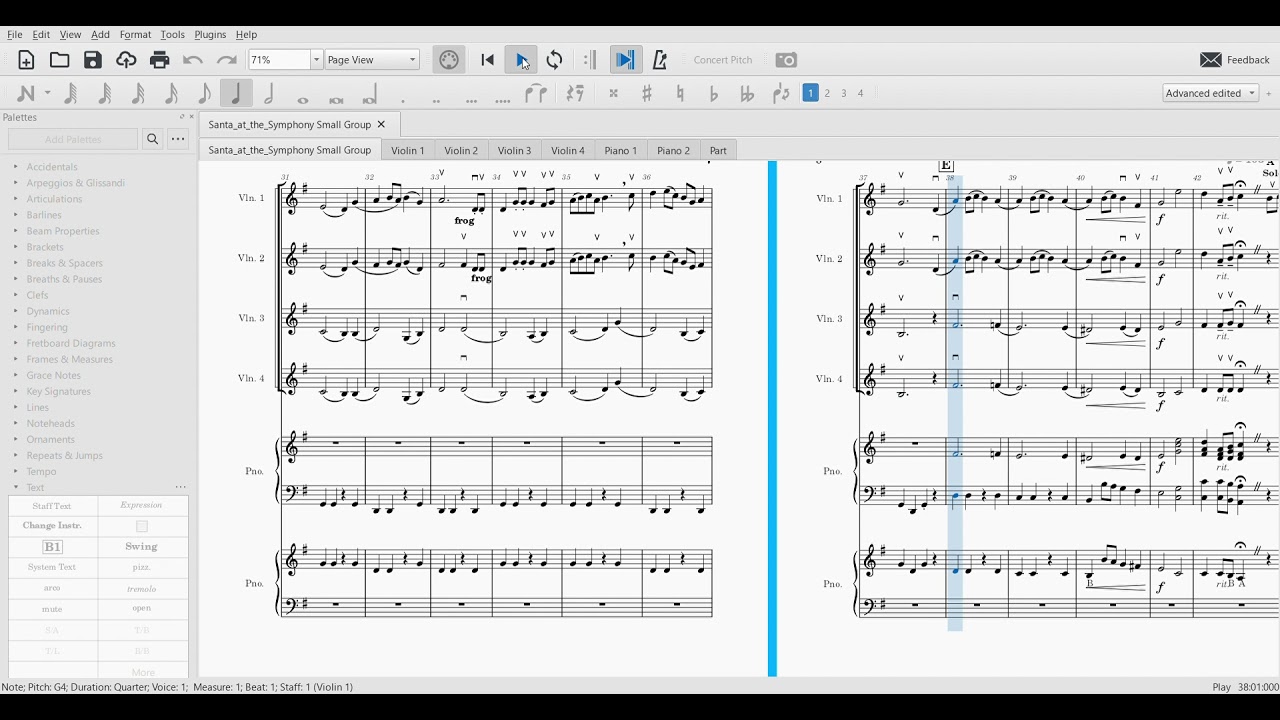This screenshot has height=720, width=1280.
Task: Open the Advanced edited workspace dropdown
Action: click(x=1210, y=93)
